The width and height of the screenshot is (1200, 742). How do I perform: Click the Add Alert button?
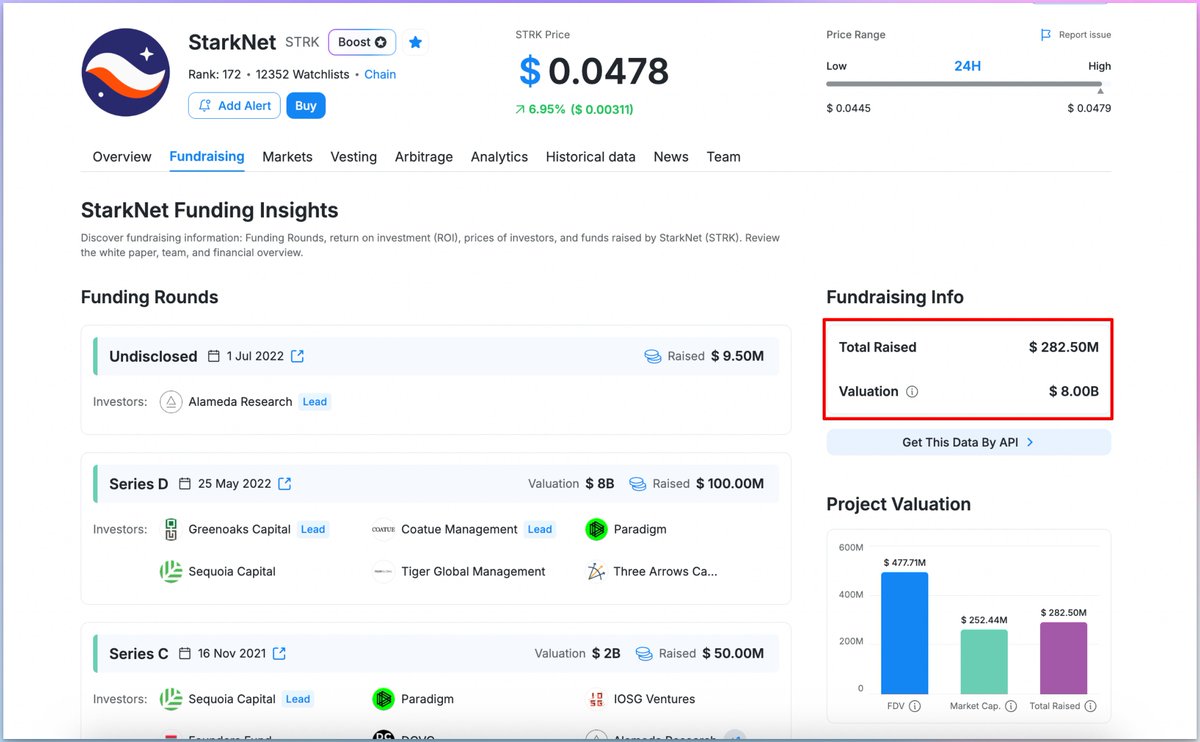click(x=234, y=106)
